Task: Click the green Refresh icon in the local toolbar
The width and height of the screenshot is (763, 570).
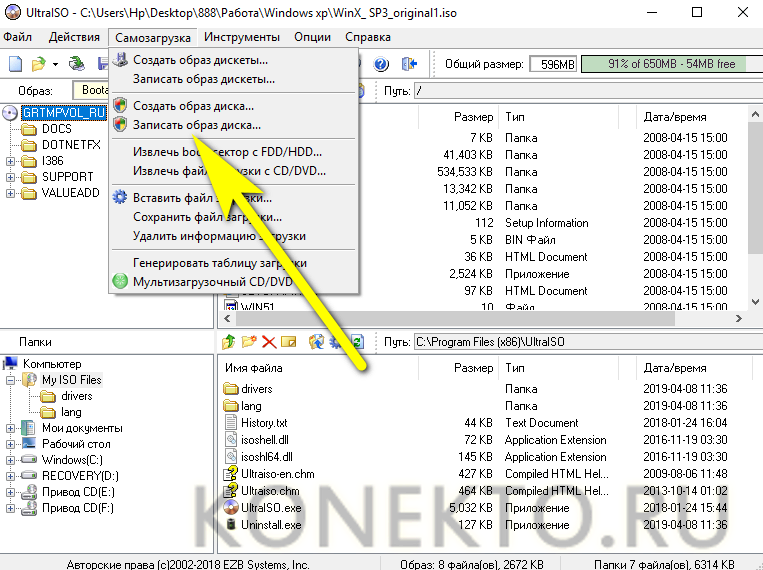Action: coord(358,342)
